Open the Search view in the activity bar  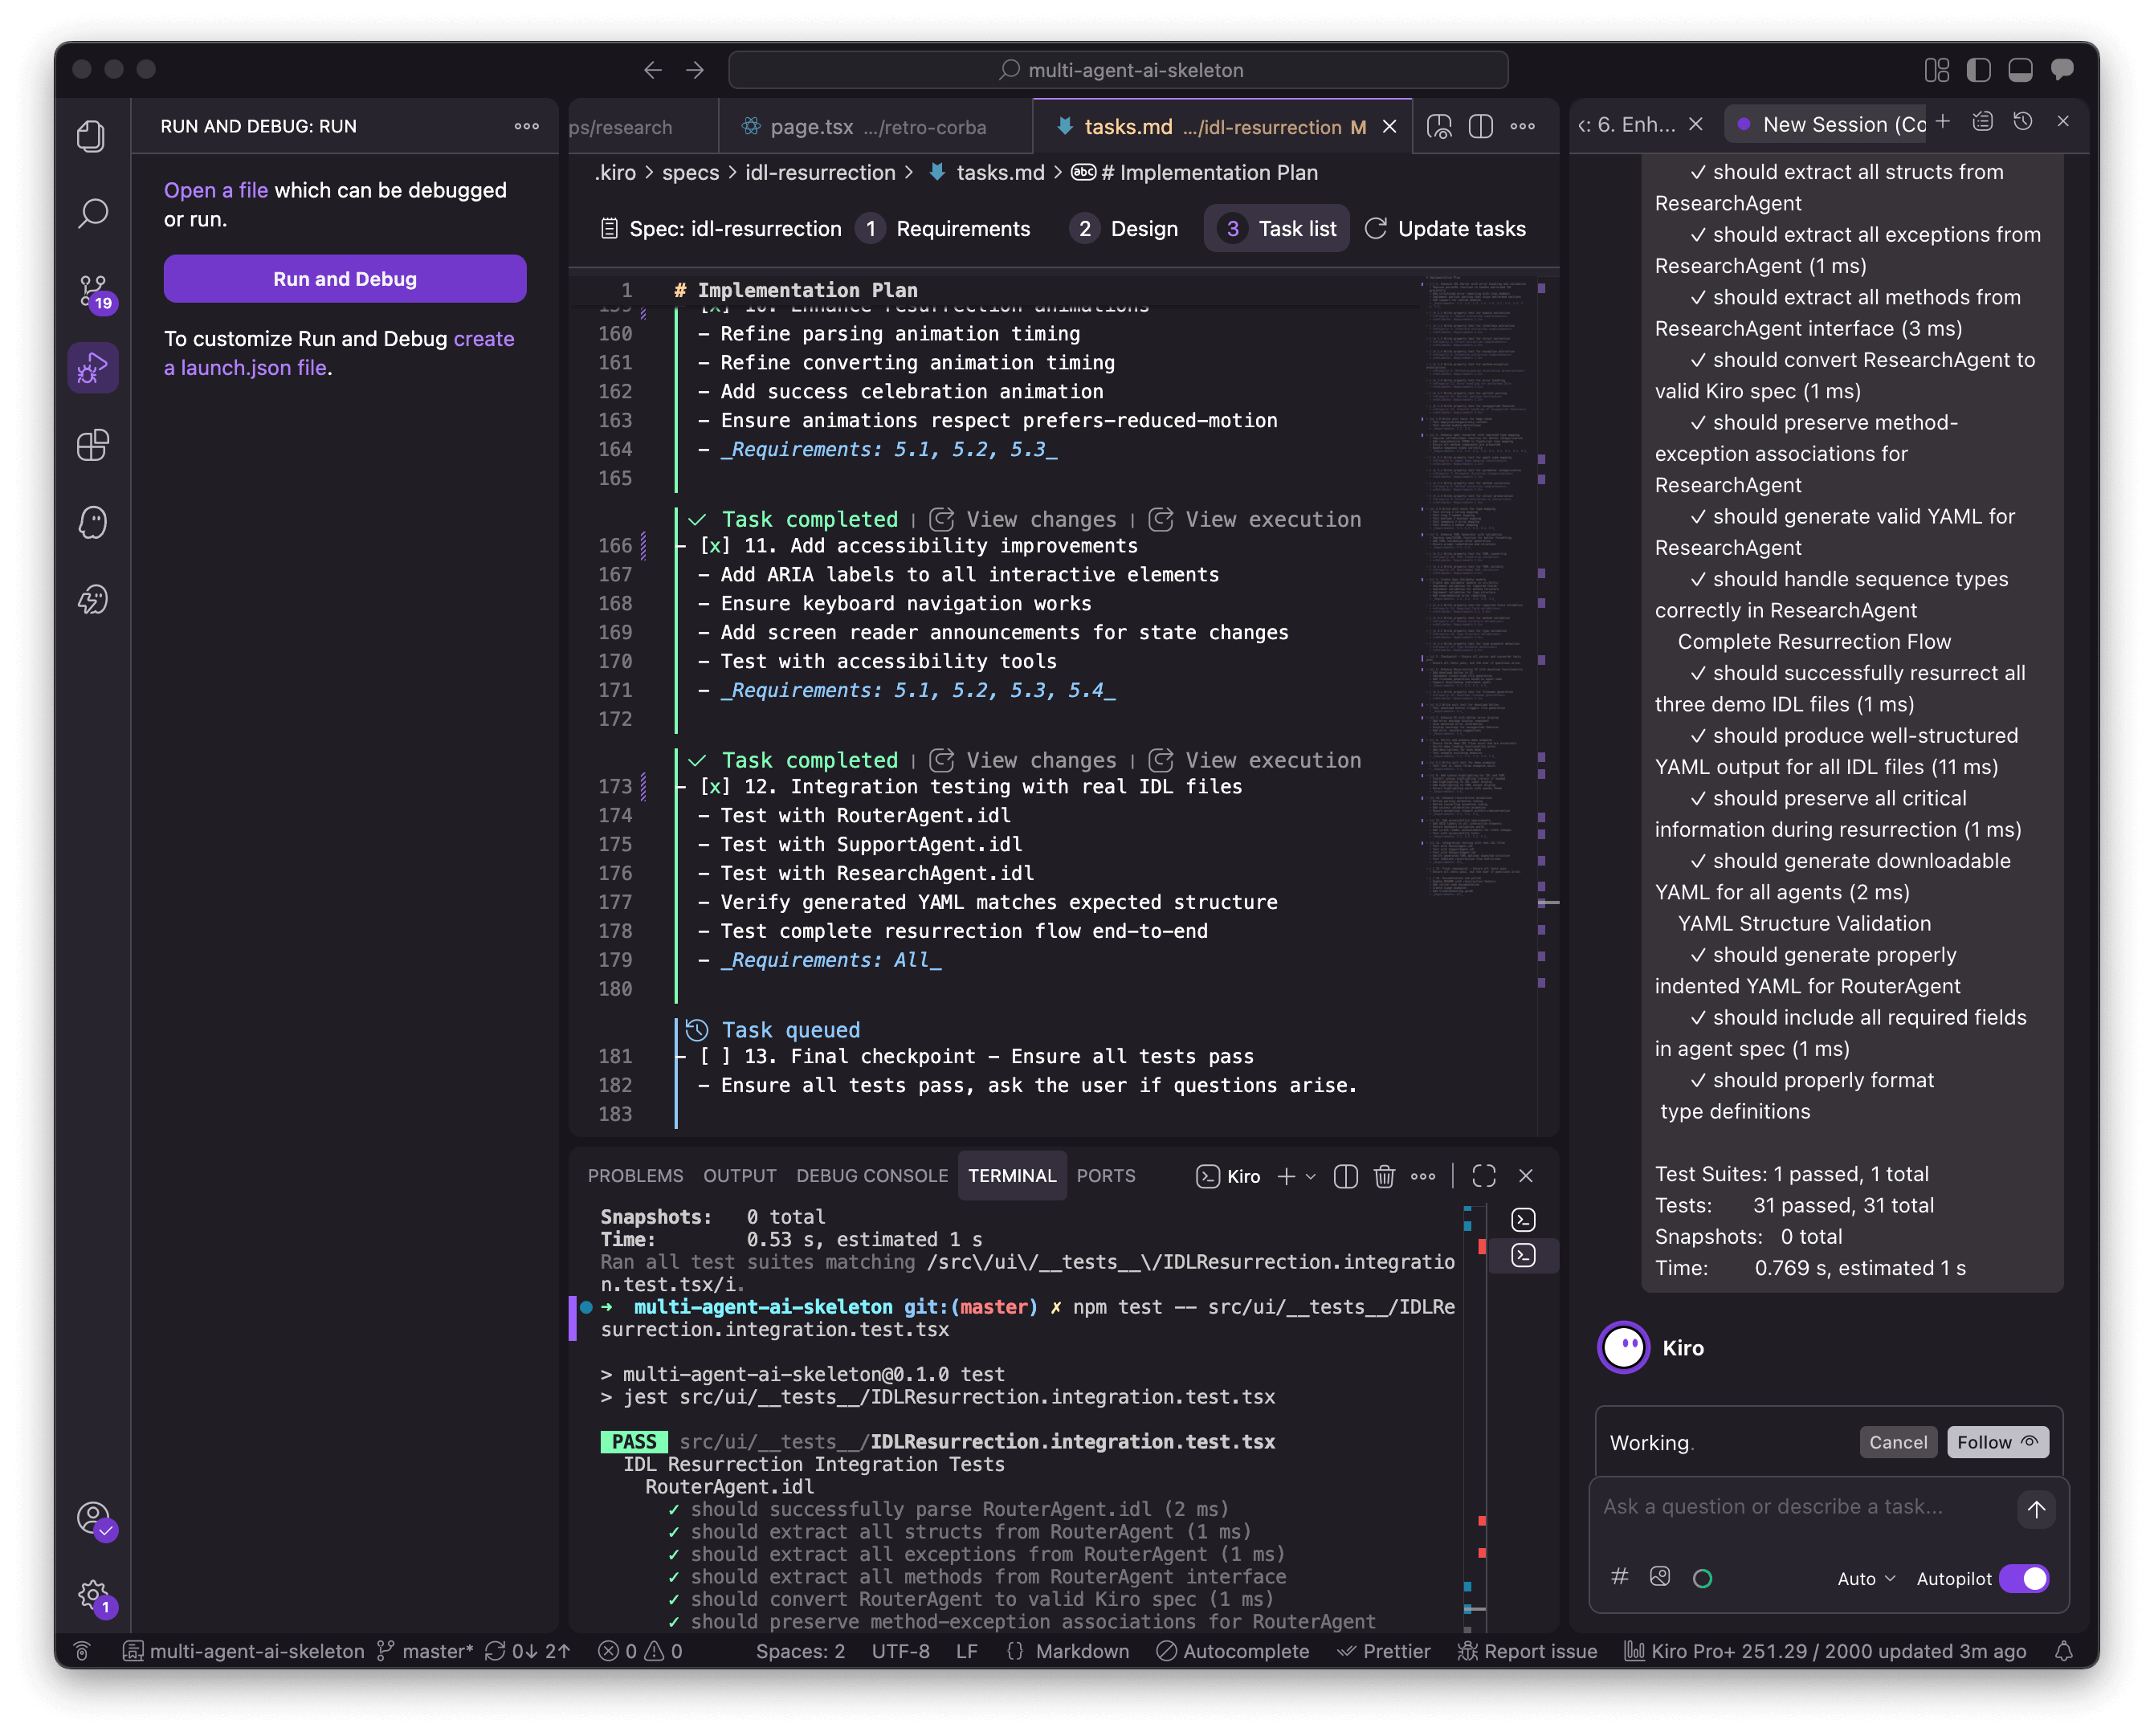[x=93, y=213]
